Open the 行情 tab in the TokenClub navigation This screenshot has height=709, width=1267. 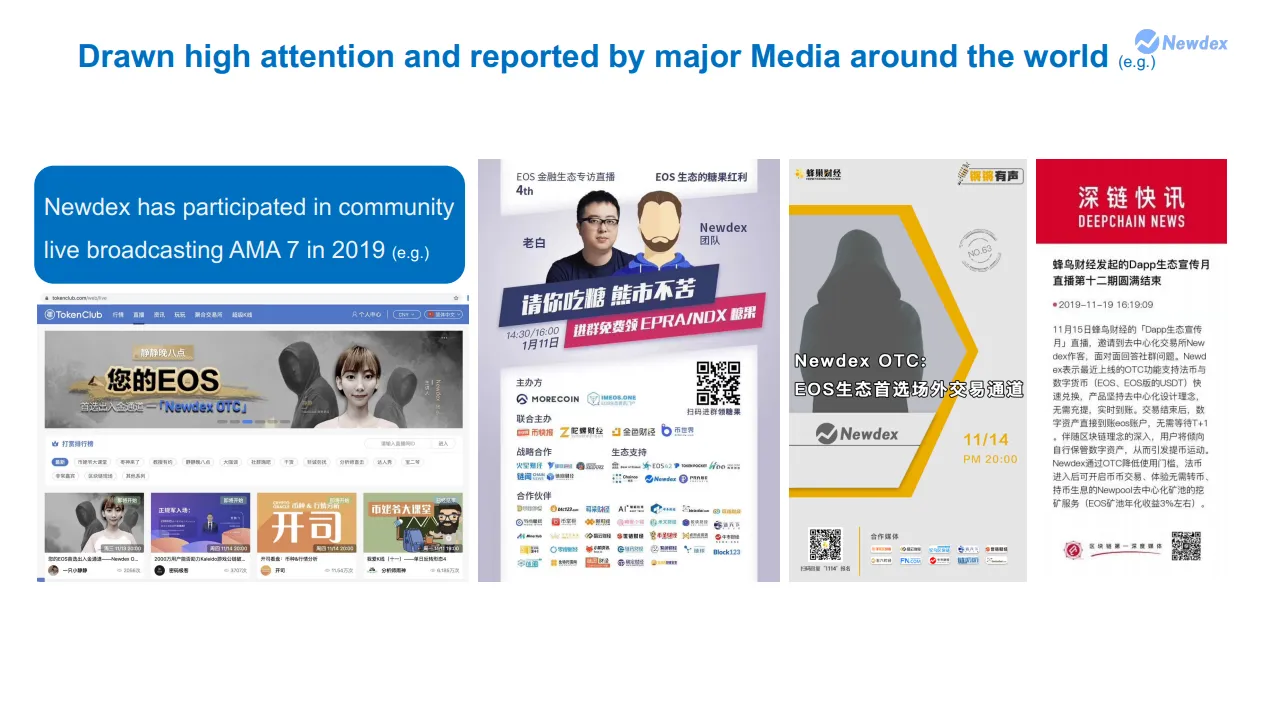click(x=118, y=314)
